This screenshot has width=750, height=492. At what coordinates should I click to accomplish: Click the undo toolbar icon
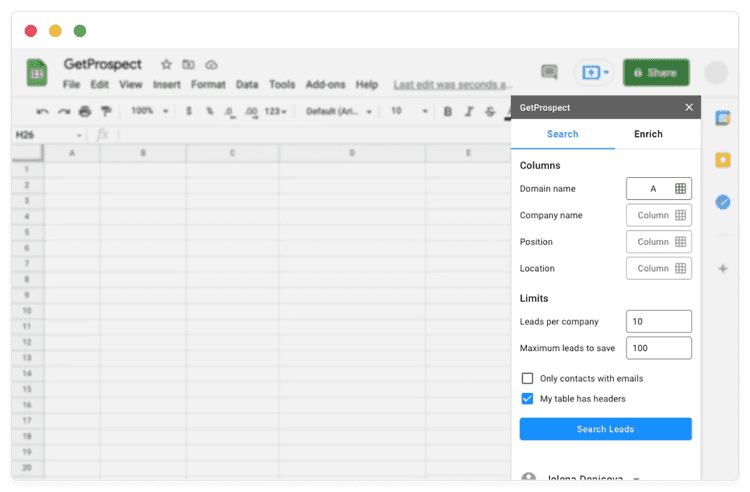[x=42, y=111]
